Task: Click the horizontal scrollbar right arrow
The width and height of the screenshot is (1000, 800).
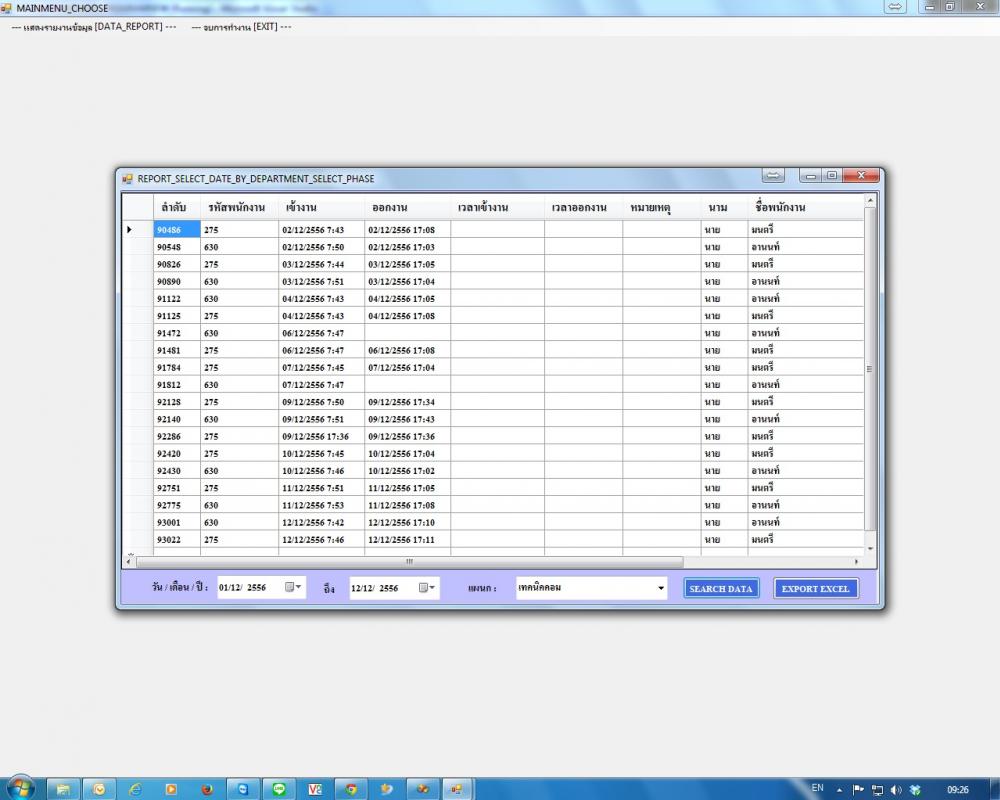Action: (x=857, y=561)
